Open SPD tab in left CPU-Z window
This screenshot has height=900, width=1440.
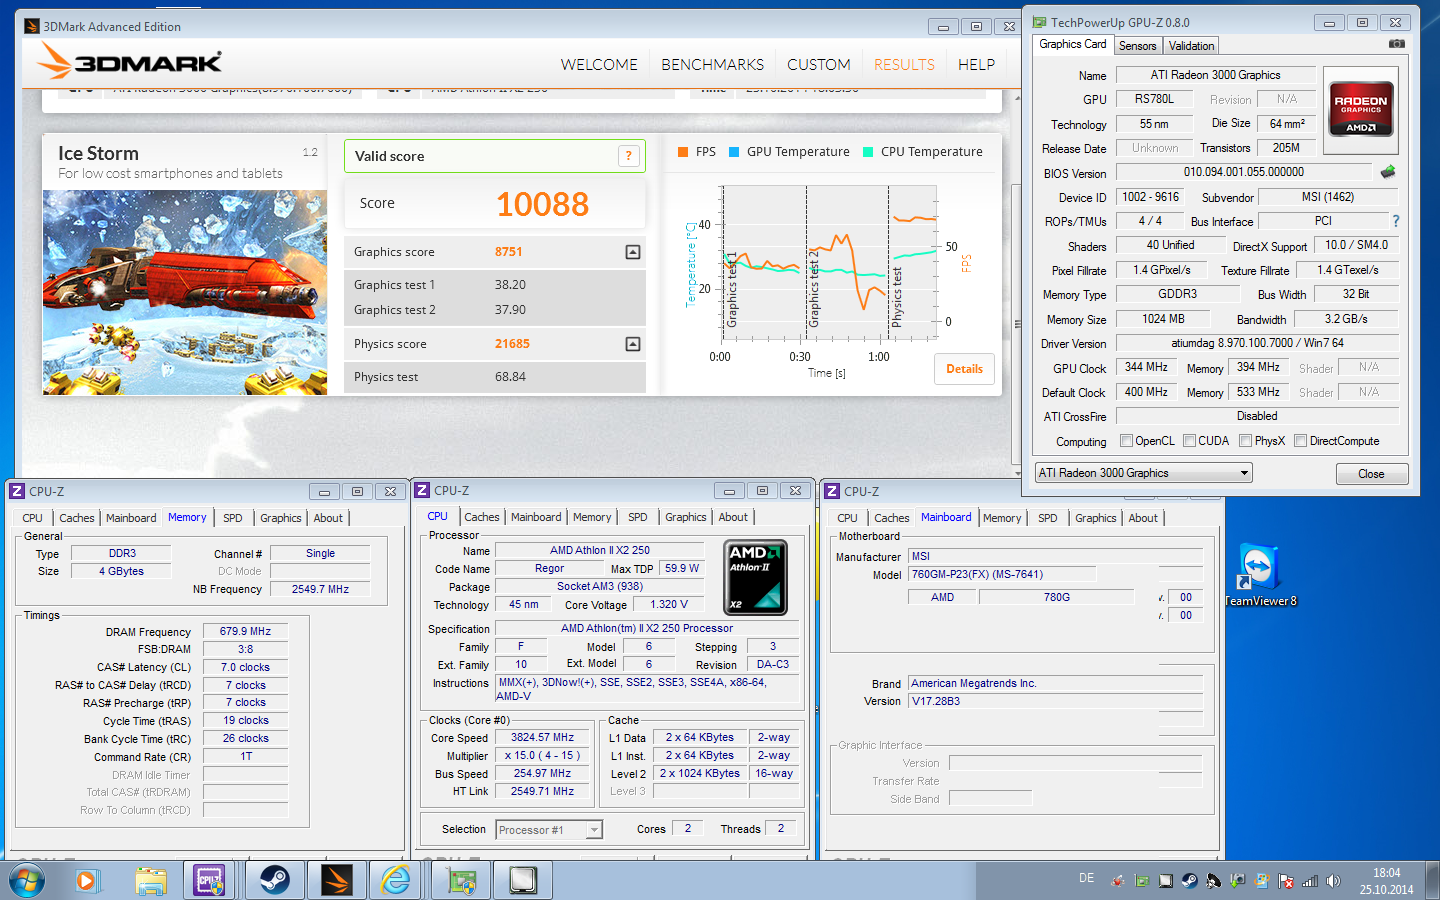(232, 518)
